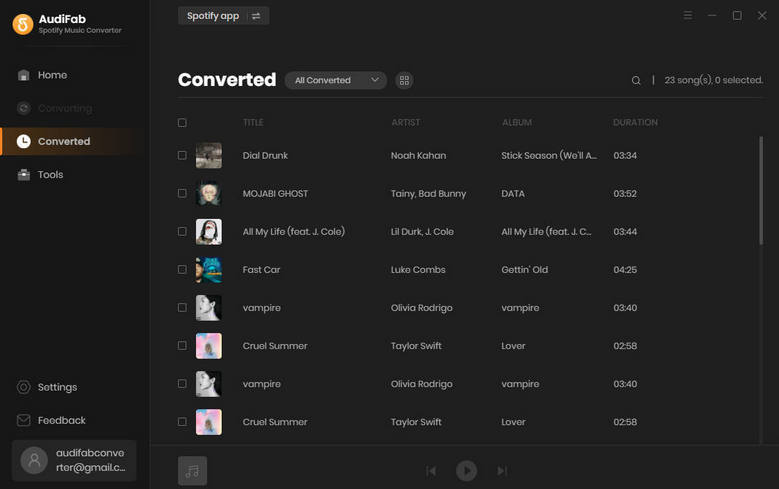
Task: Switch to grid view layout
Action: 404,80
